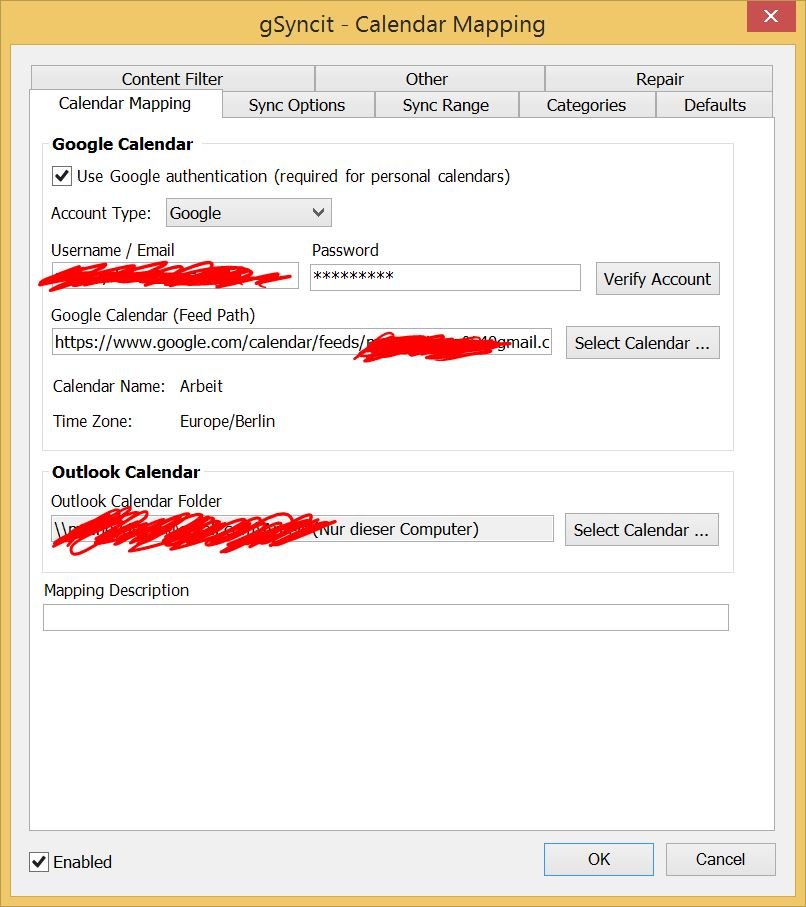Click the calendar name 'Arbeit'
Screen dimensions: 806x907
click(x=201, y=386)
